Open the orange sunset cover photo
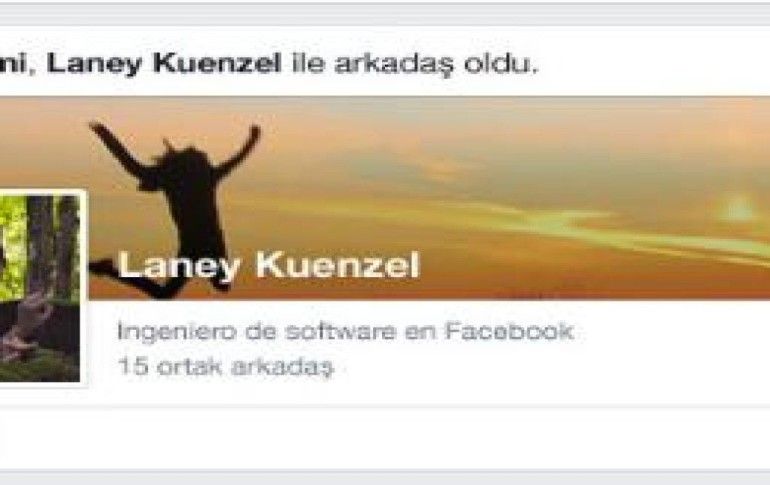The height and width of the screenshot is (485, 770). 427,198
